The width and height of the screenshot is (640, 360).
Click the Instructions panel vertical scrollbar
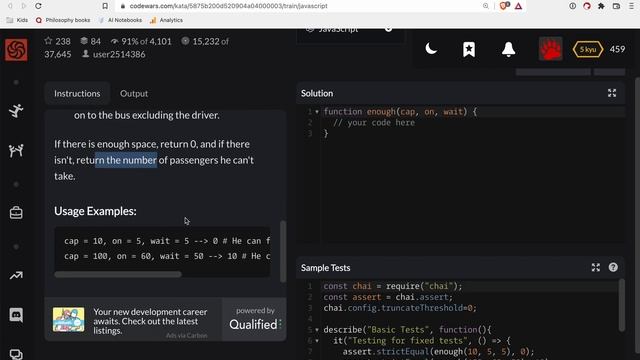tap(283, 251)
